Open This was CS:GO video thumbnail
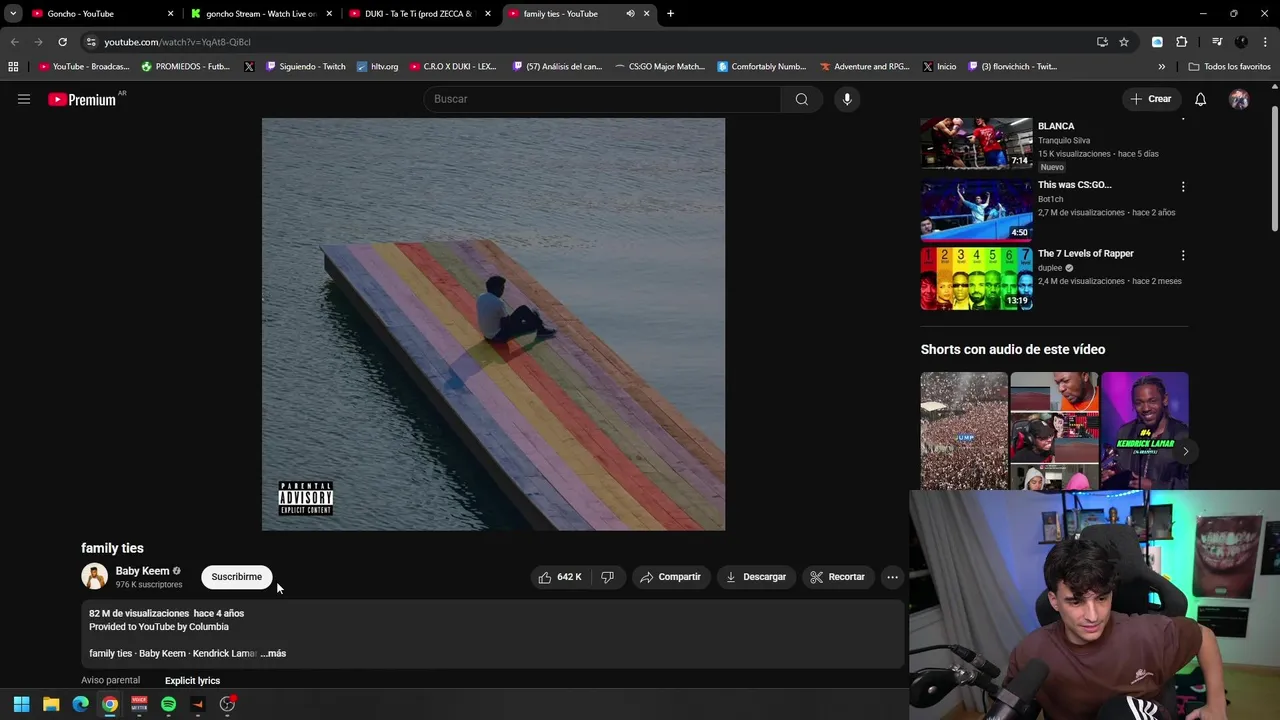 976,211
